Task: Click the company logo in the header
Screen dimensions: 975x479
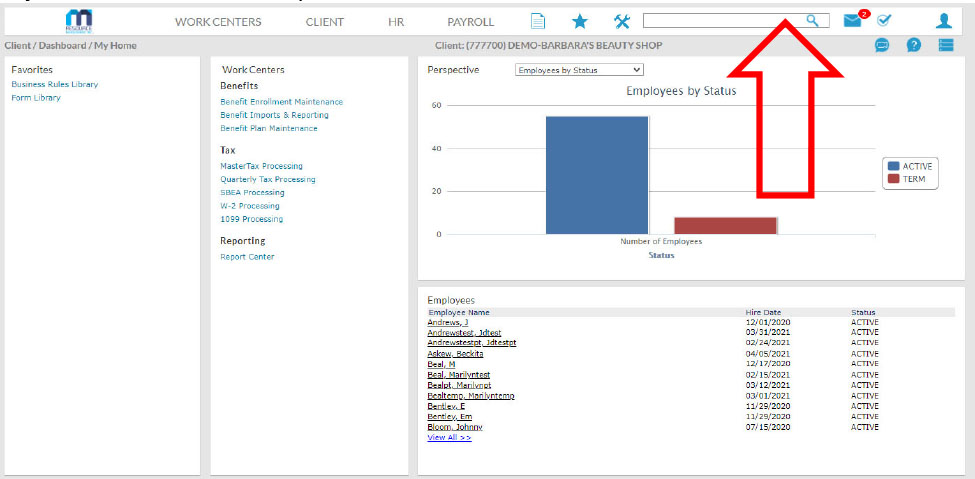Action: coord(78,21)
